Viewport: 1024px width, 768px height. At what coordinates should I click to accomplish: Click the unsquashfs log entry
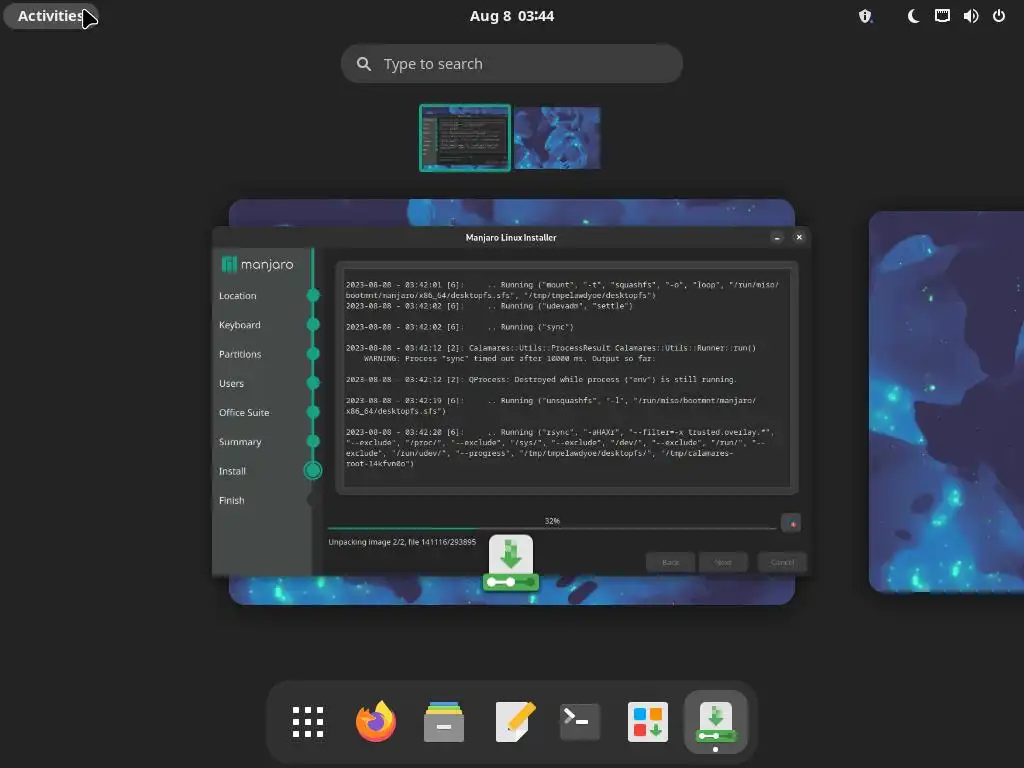click(x=551, y=406)
